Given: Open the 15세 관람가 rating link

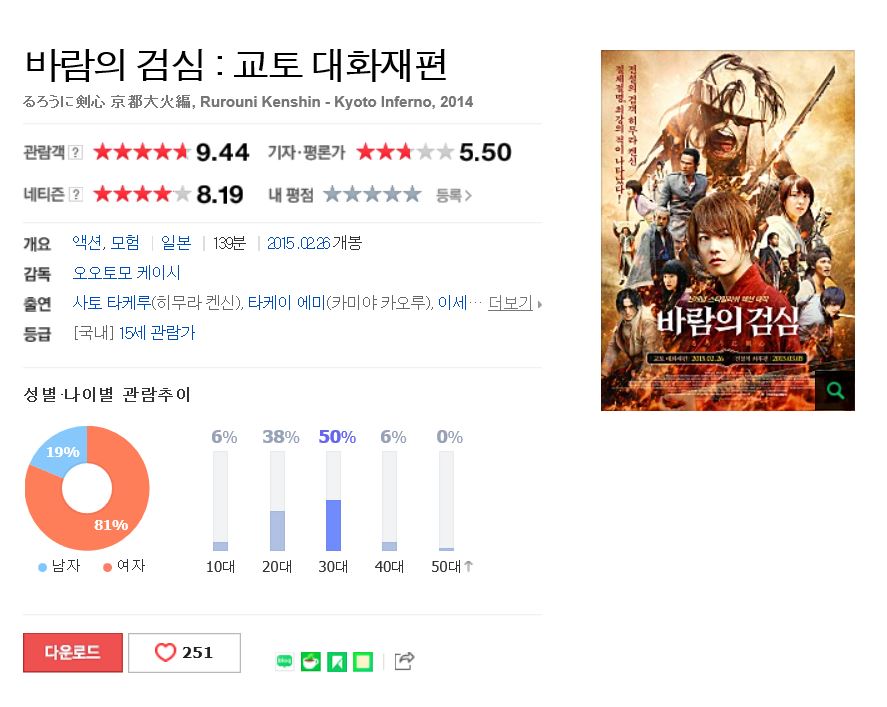Looking at the screenshot, I should (157, 333).
